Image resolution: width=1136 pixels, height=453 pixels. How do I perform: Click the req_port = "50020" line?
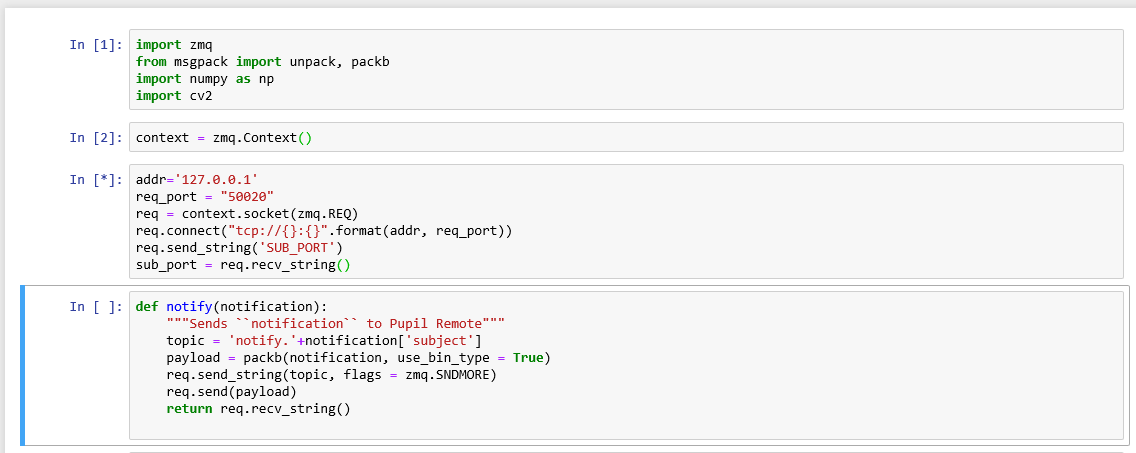204,196
